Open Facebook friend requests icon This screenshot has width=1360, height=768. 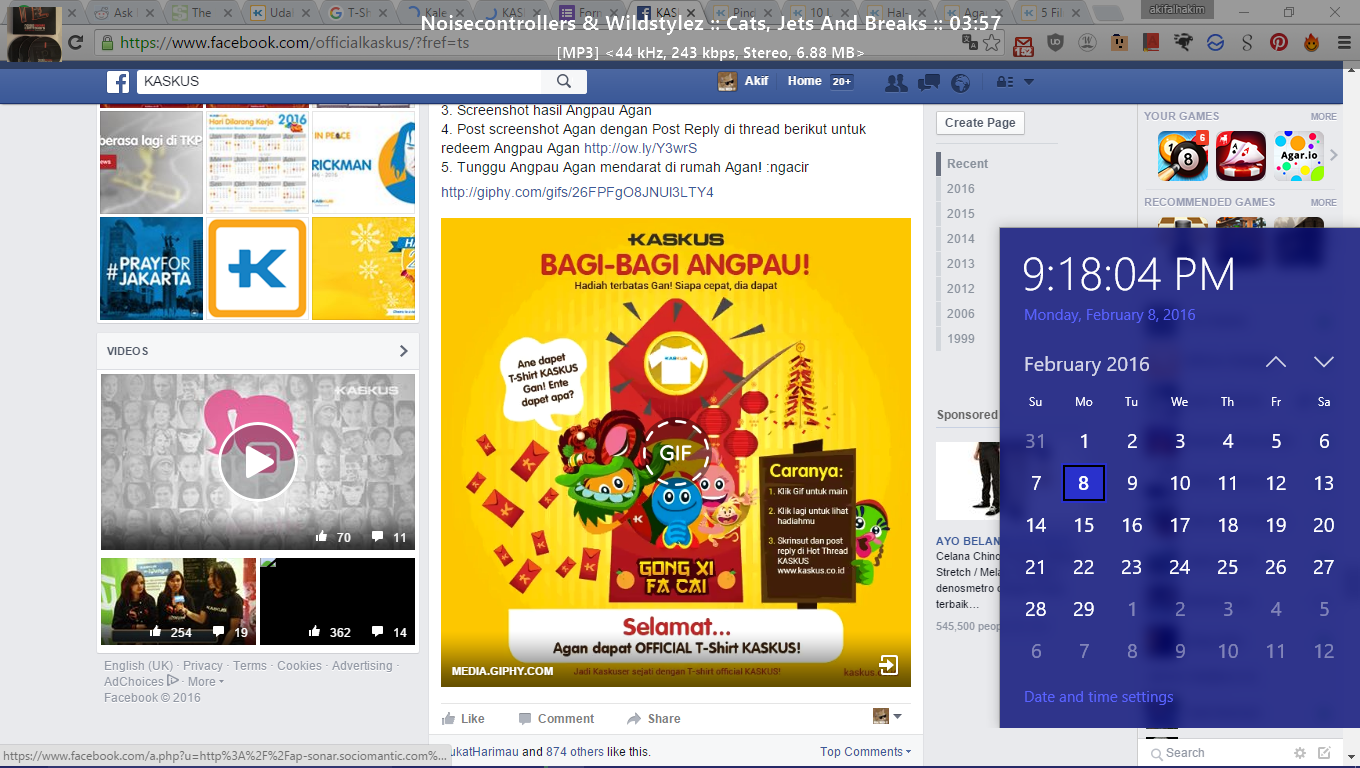(x=897, y=82)
